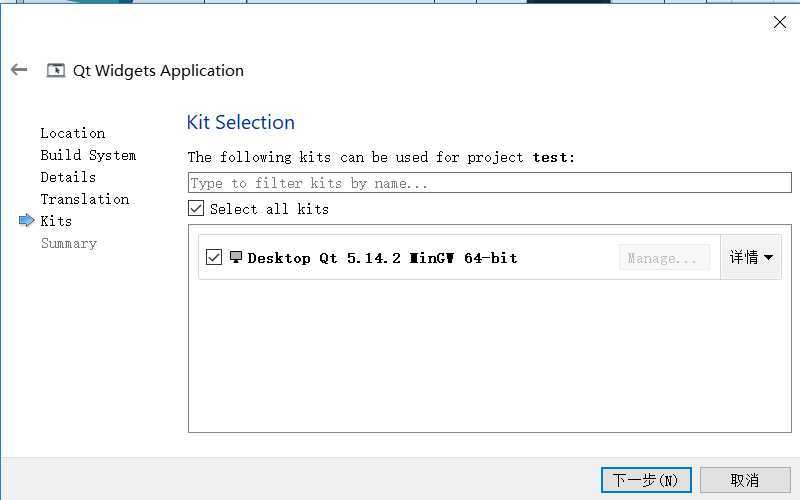Select the Summary wizard step
This screenshot has width=800, height=500.
pos(69,243)
